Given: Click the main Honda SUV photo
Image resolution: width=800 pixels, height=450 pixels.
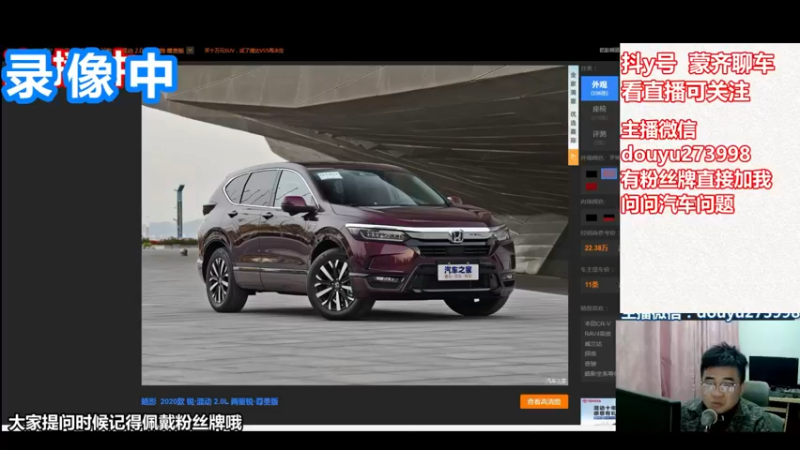Looking at the screenshot, I should [x=355, y=225].
